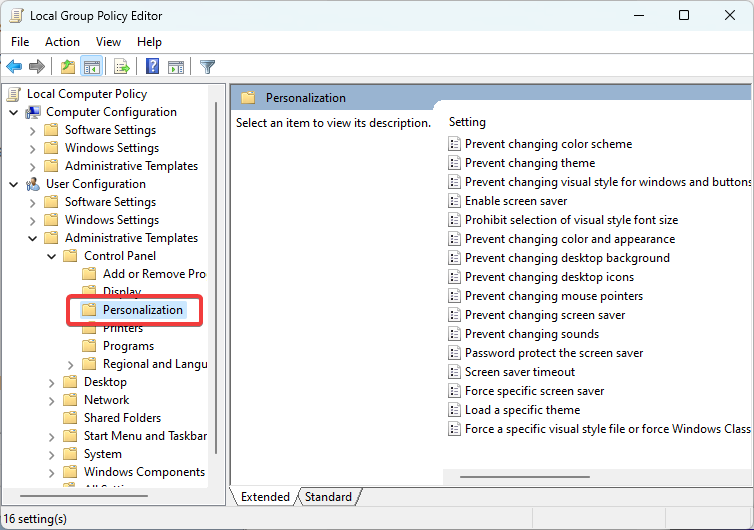Expand the Start Menu and Taskbar folder
The height and width of the screenshot is (530, 754).
51,436
